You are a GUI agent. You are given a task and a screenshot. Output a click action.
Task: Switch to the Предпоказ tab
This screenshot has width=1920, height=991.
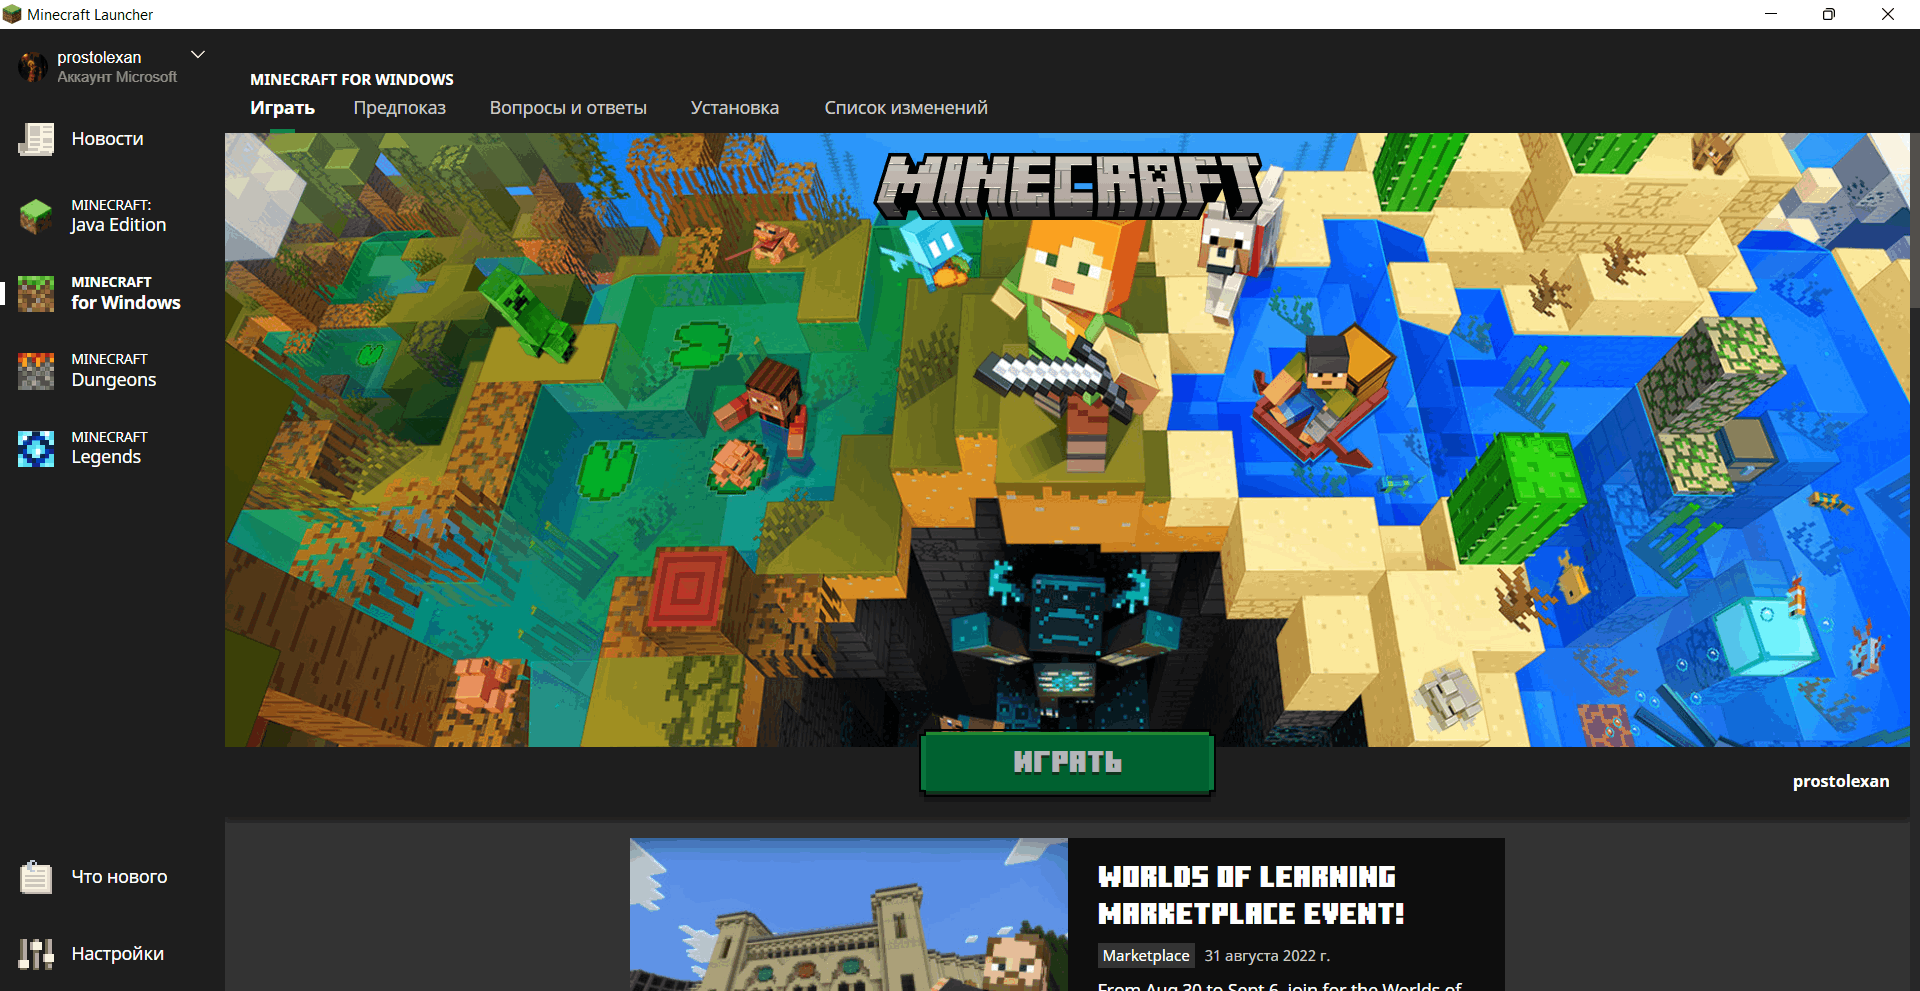[399, 108]
